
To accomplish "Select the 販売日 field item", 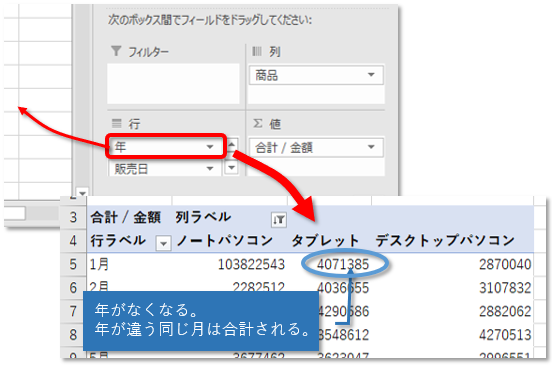I will (165, 169).
